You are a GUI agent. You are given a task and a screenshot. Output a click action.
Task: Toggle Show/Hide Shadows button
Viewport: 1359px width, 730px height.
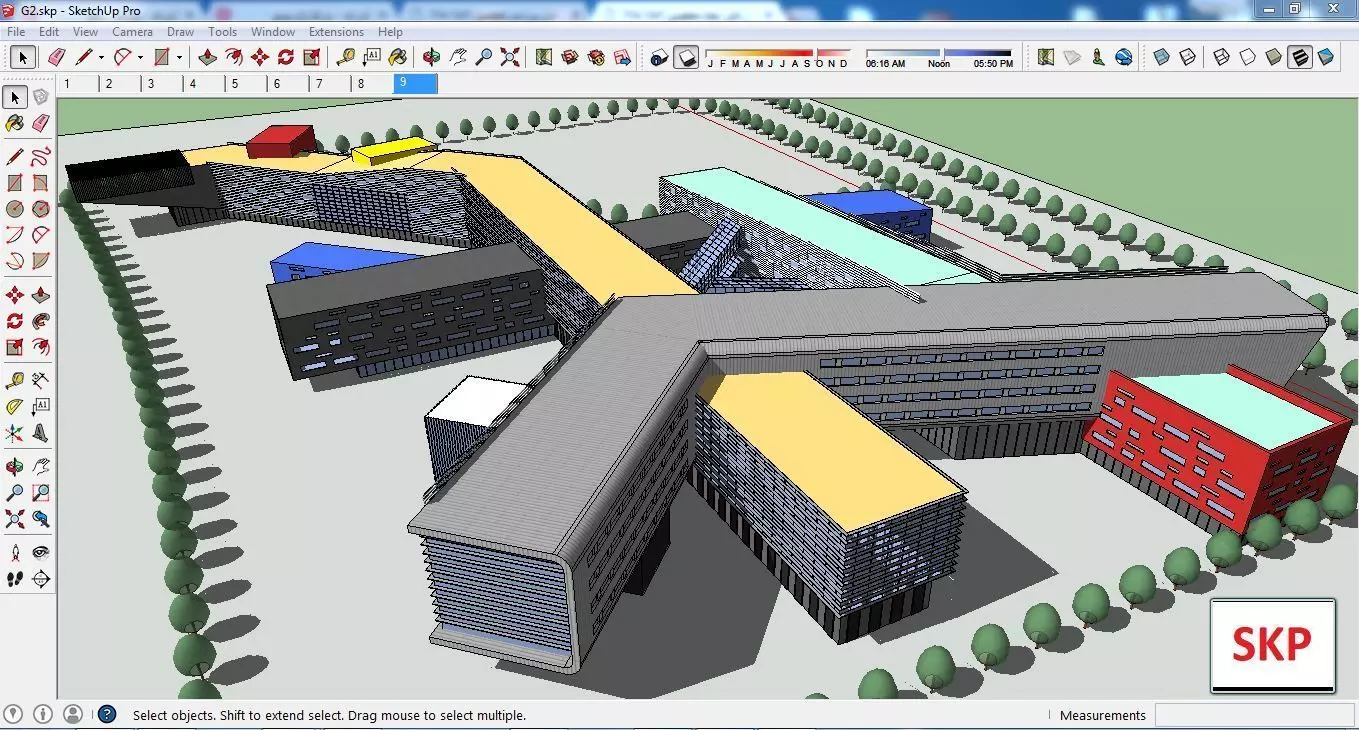[685, 57]
